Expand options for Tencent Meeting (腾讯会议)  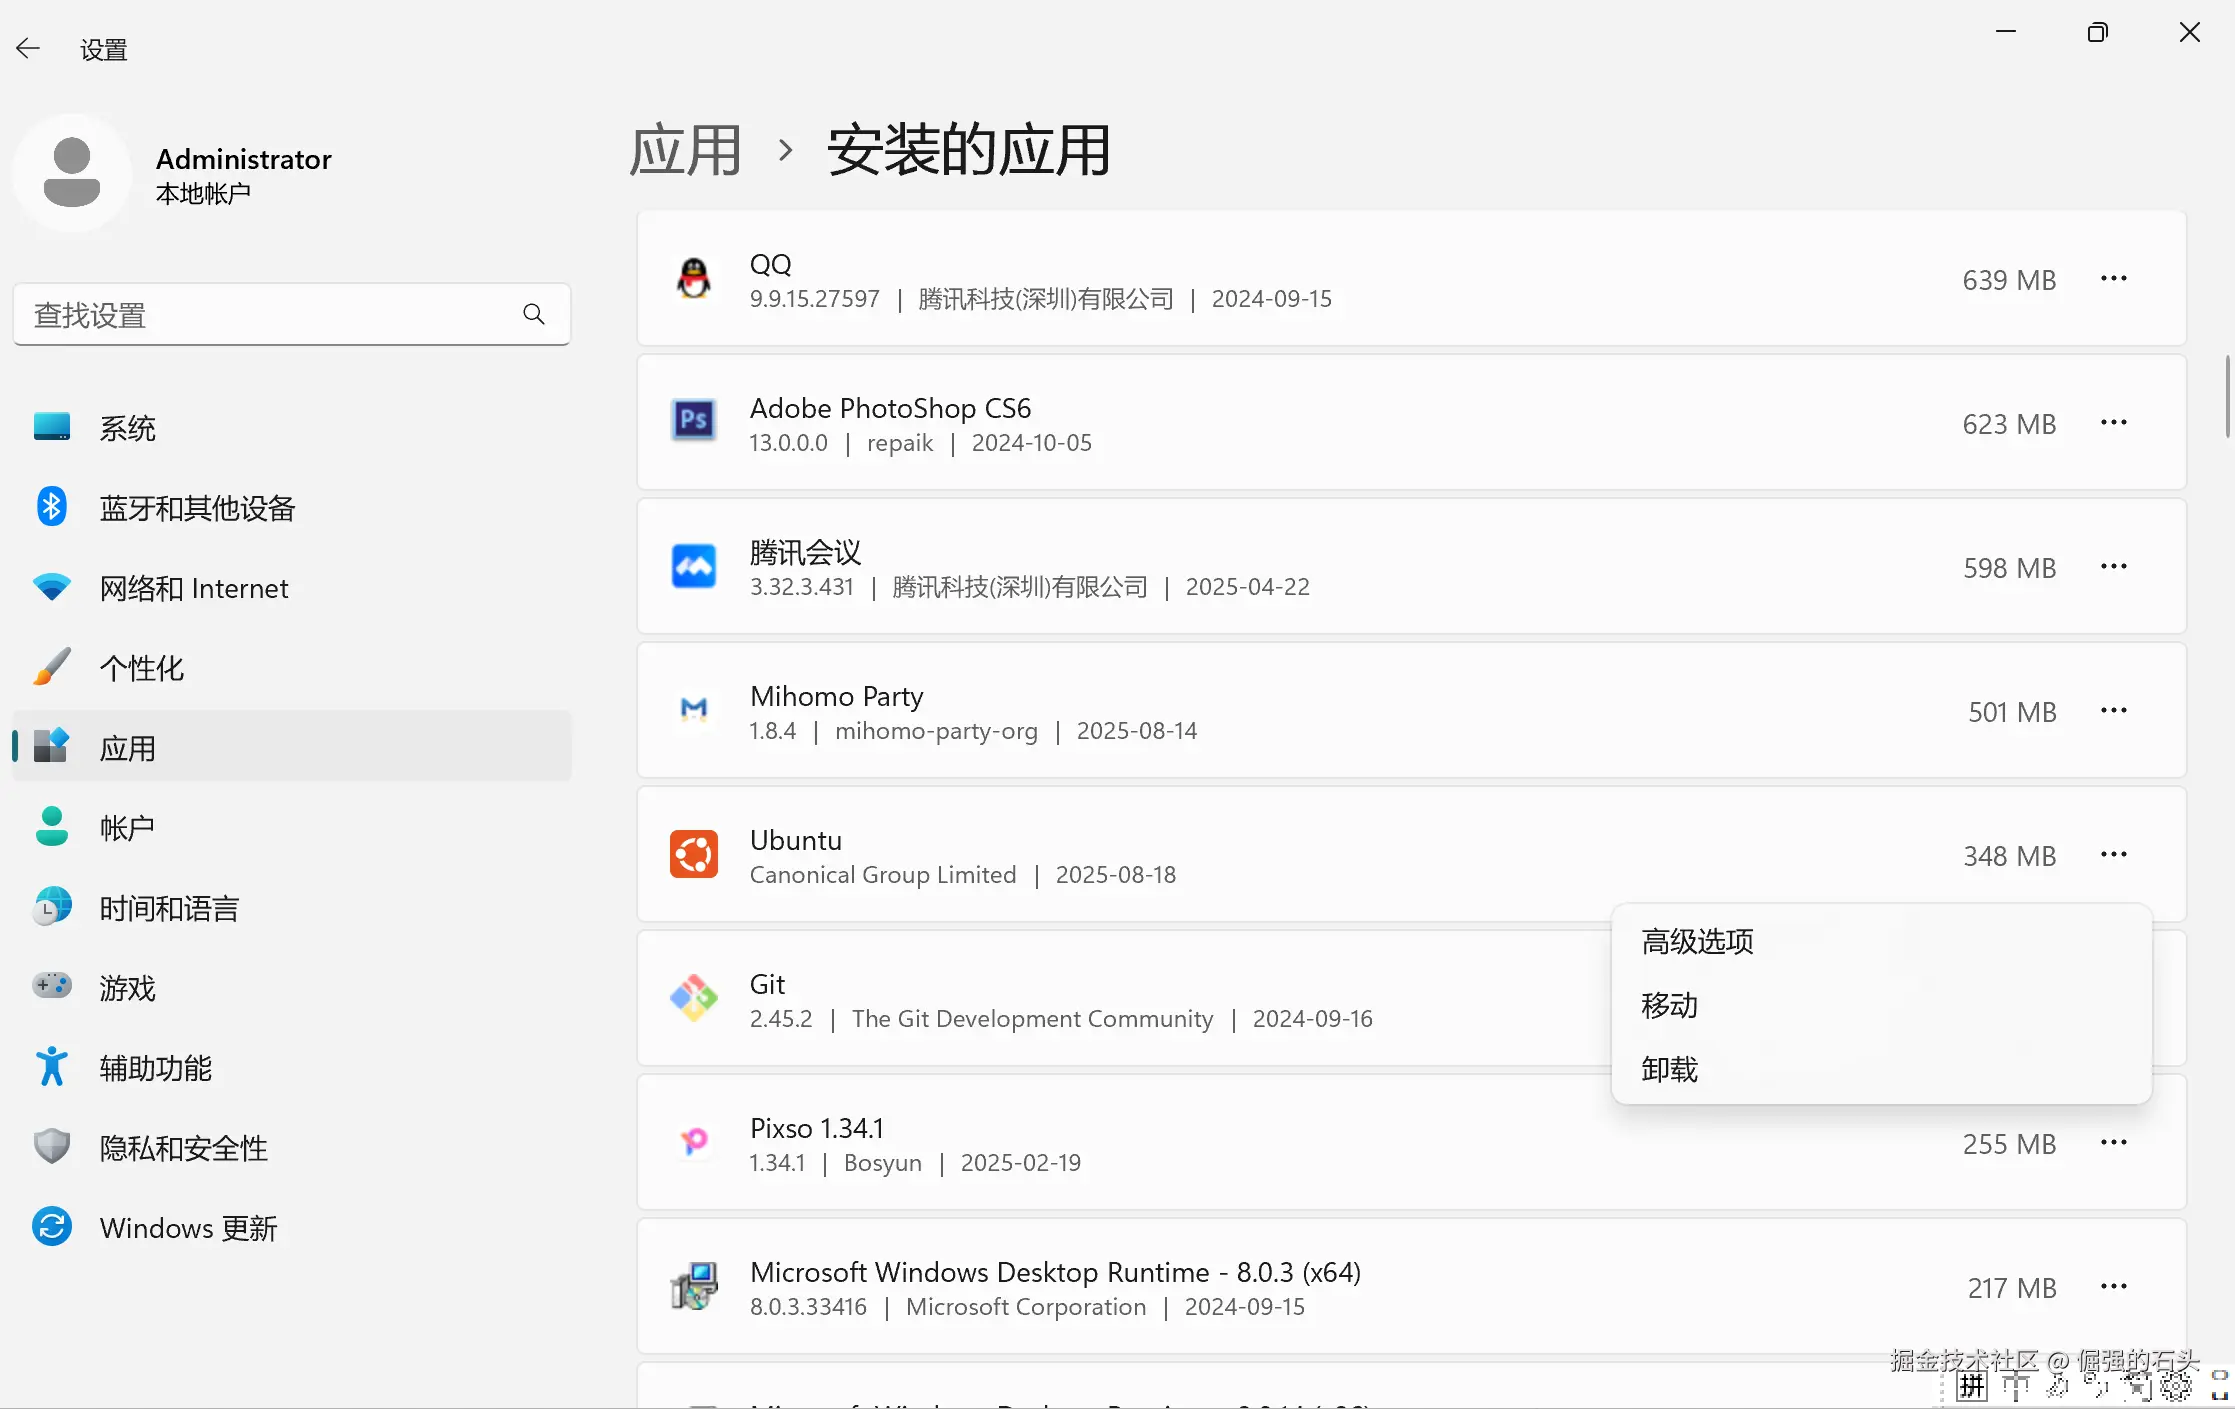point(2113,567)
